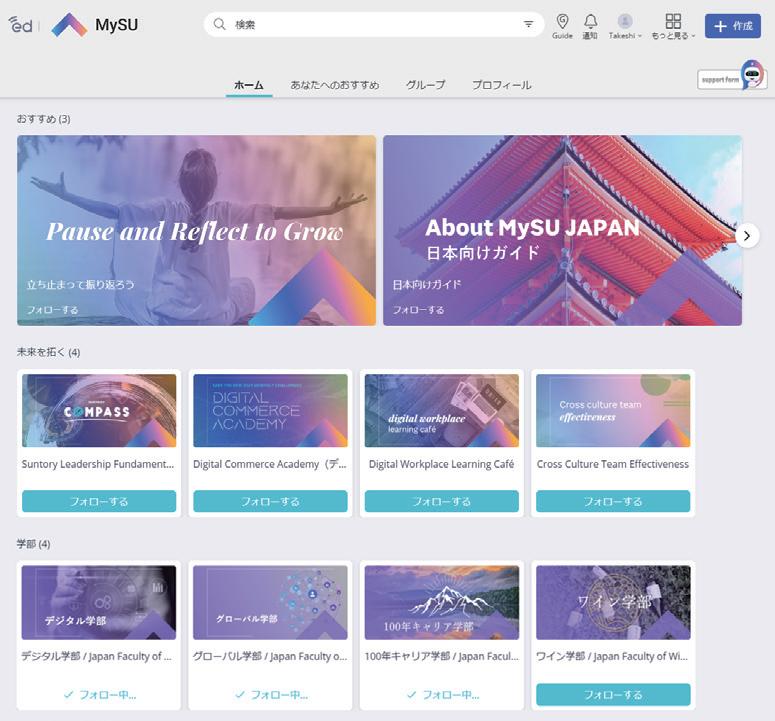775x721 pixels.
Task: Open the search filter icon
Action: (x=528, y=24)
